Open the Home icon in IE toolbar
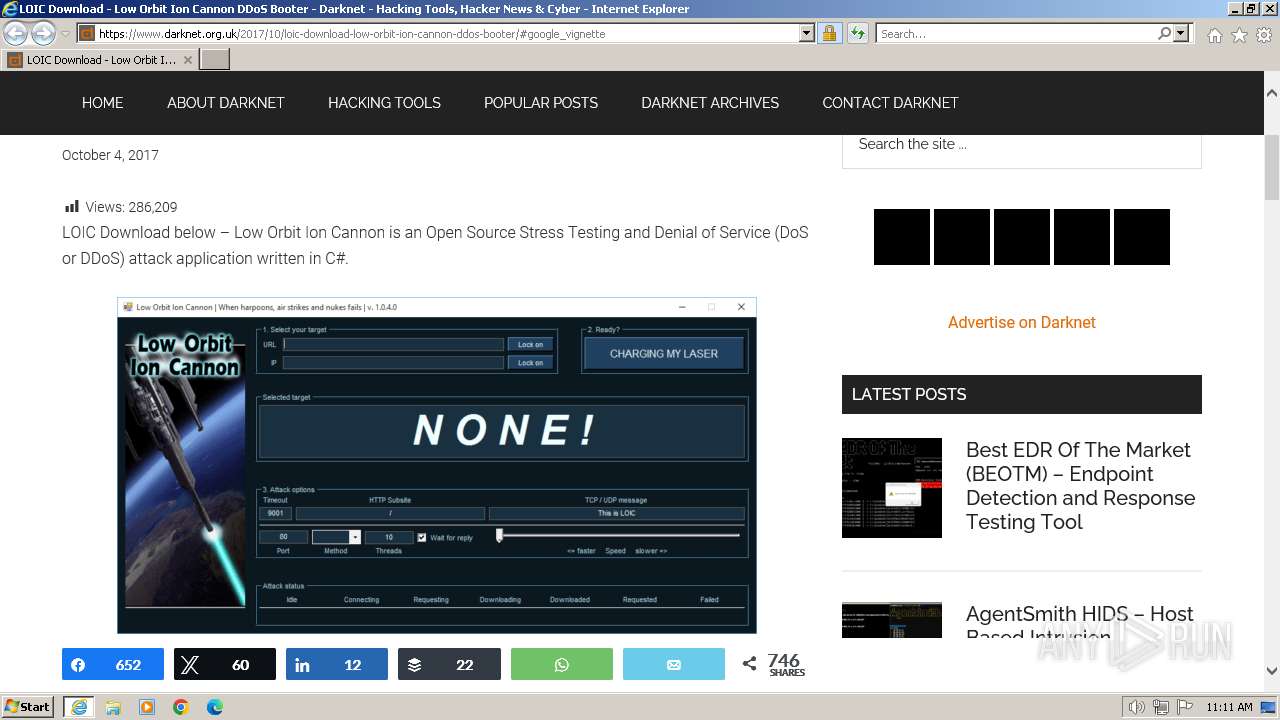 1214,35
